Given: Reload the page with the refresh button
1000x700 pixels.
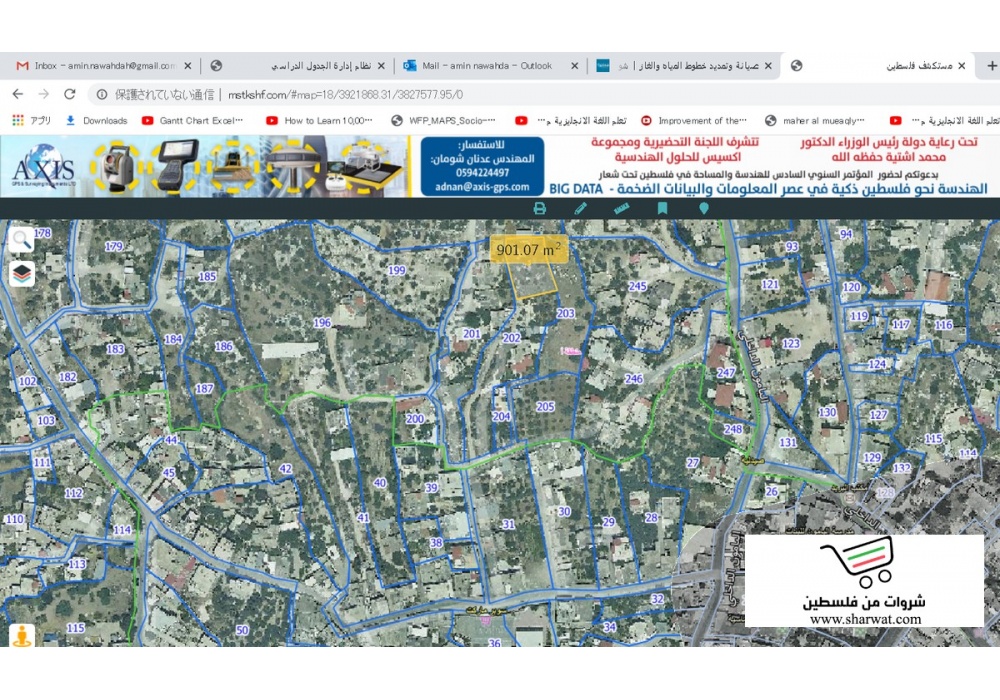Looking at the screenshot, I should (x=70, y=94).
